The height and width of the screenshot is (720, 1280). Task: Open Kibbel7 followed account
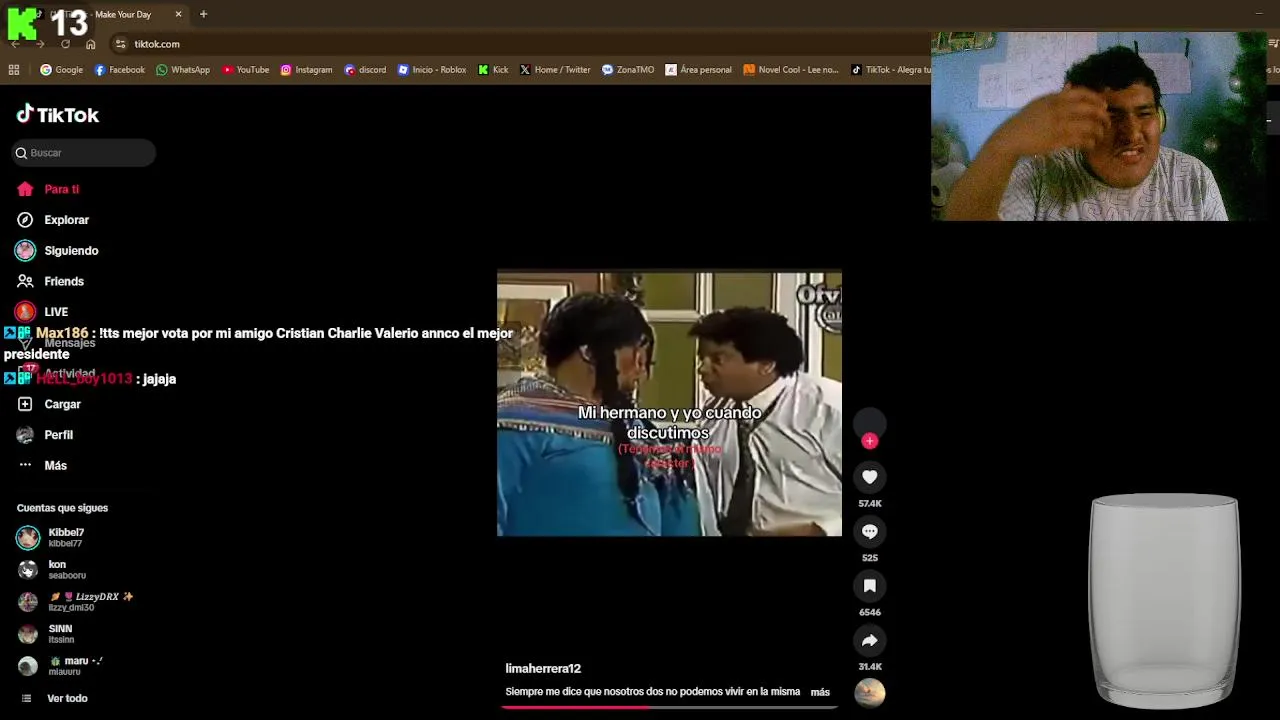point(50,538)
